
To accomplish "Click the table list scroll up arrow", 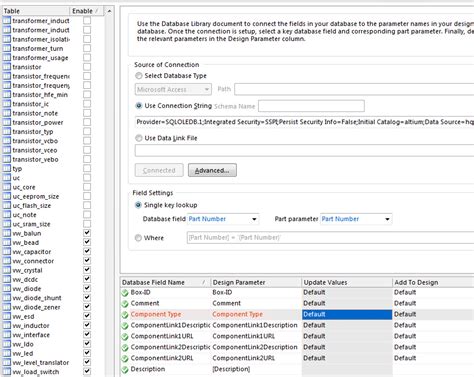I will click(109, 11).
